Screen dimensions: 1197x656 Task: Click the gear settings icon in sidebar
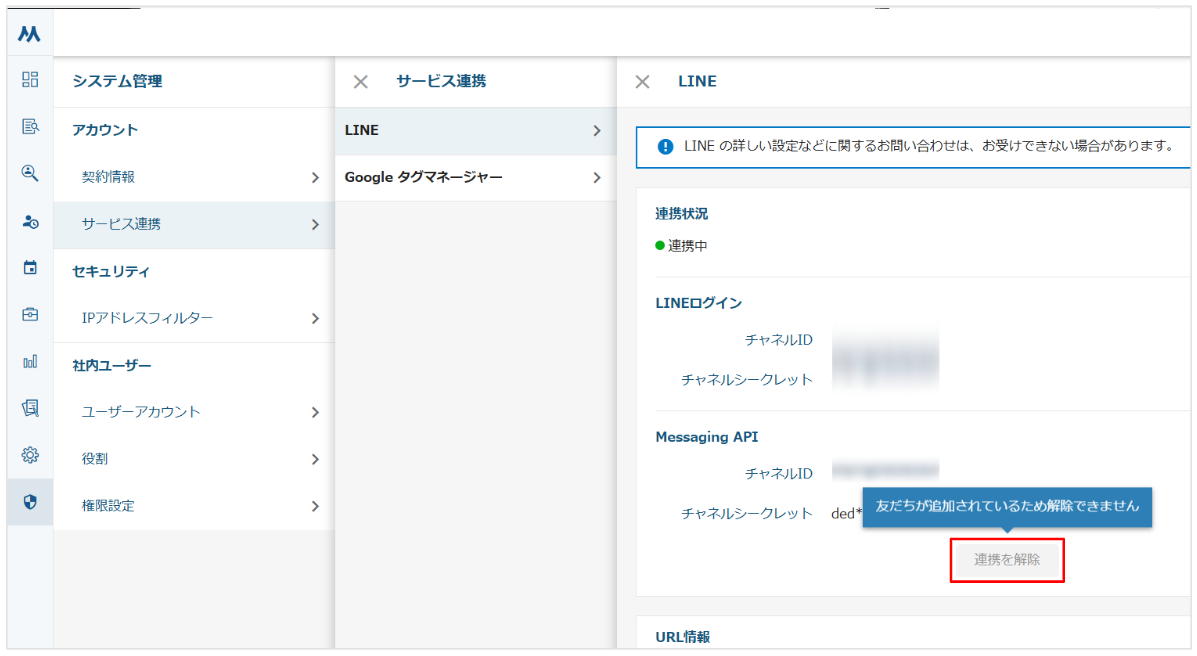click(x=30, y=455)
